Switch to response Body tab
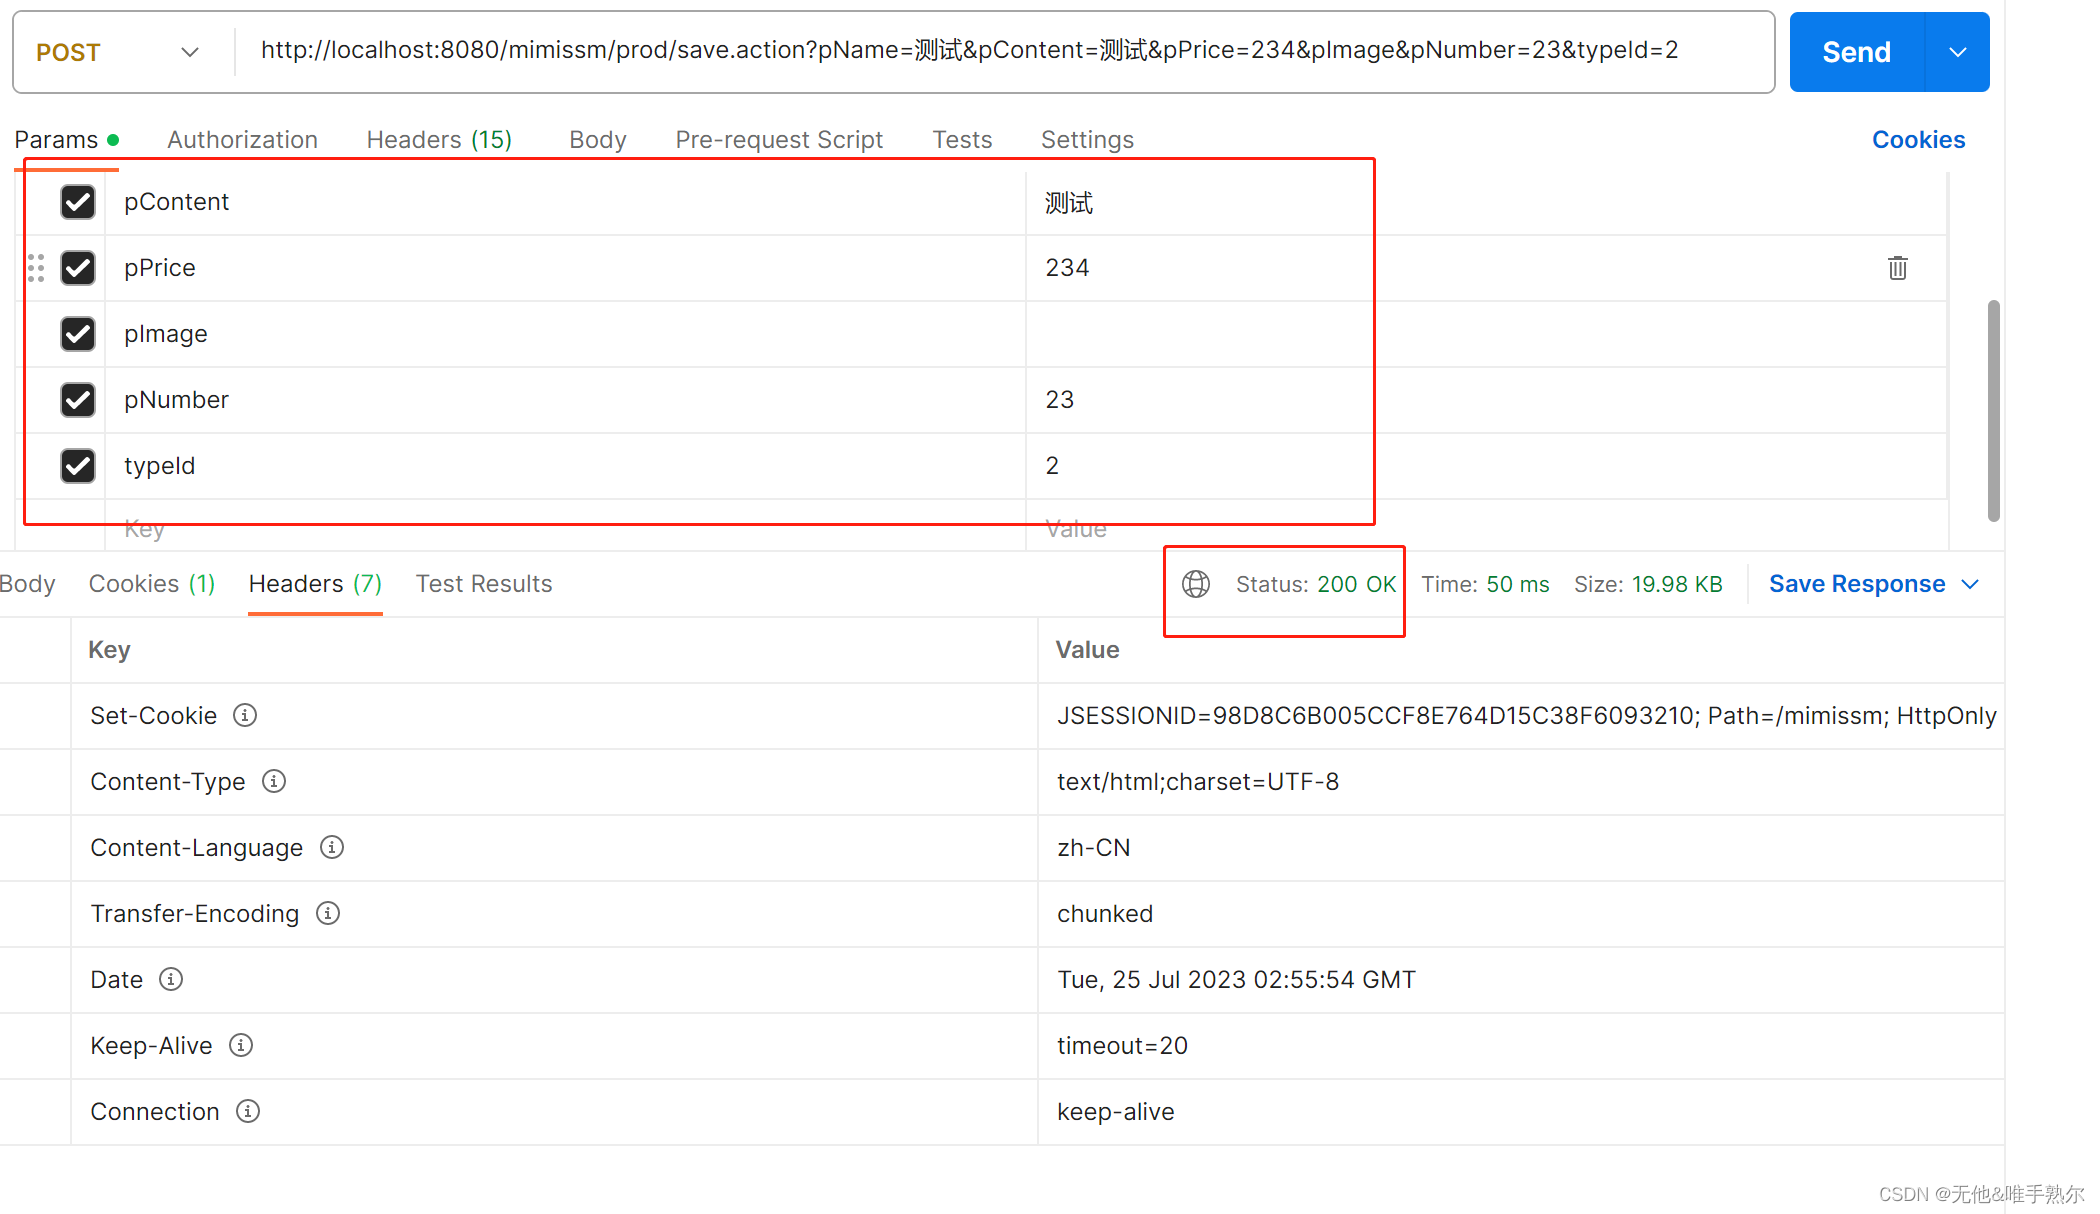The image size is (2100, 1214). [28, 584]
